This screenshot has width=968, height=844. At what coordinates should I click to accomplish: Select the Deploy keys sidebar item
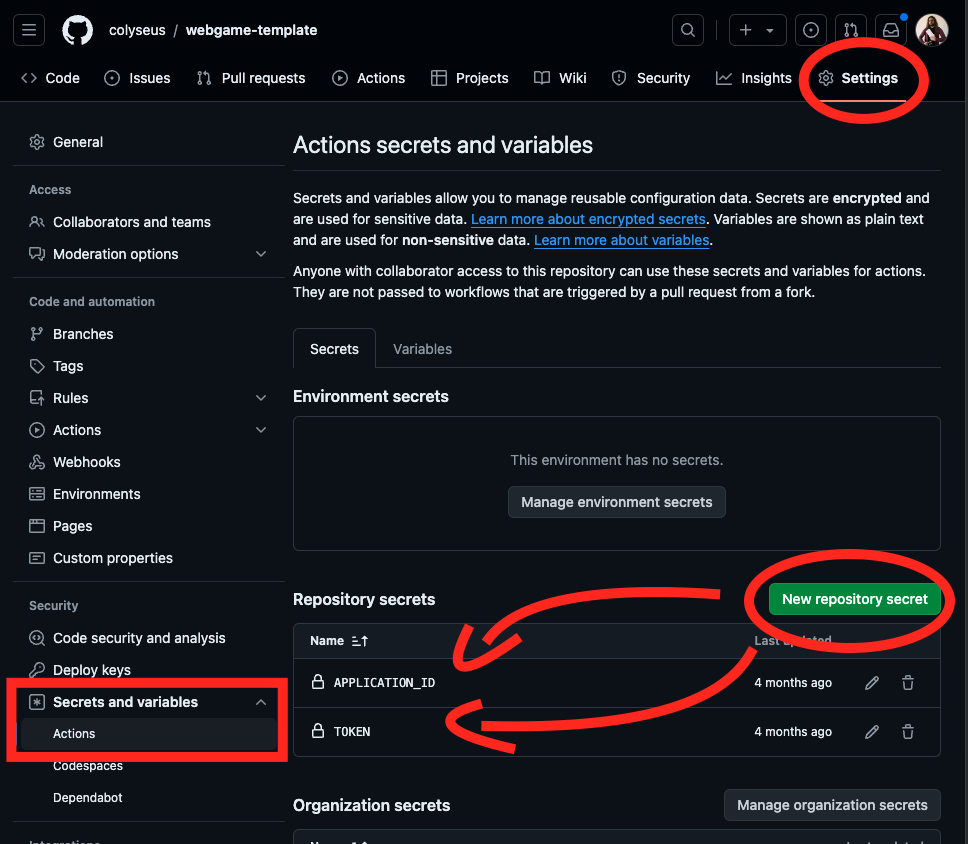coord(91,669)
